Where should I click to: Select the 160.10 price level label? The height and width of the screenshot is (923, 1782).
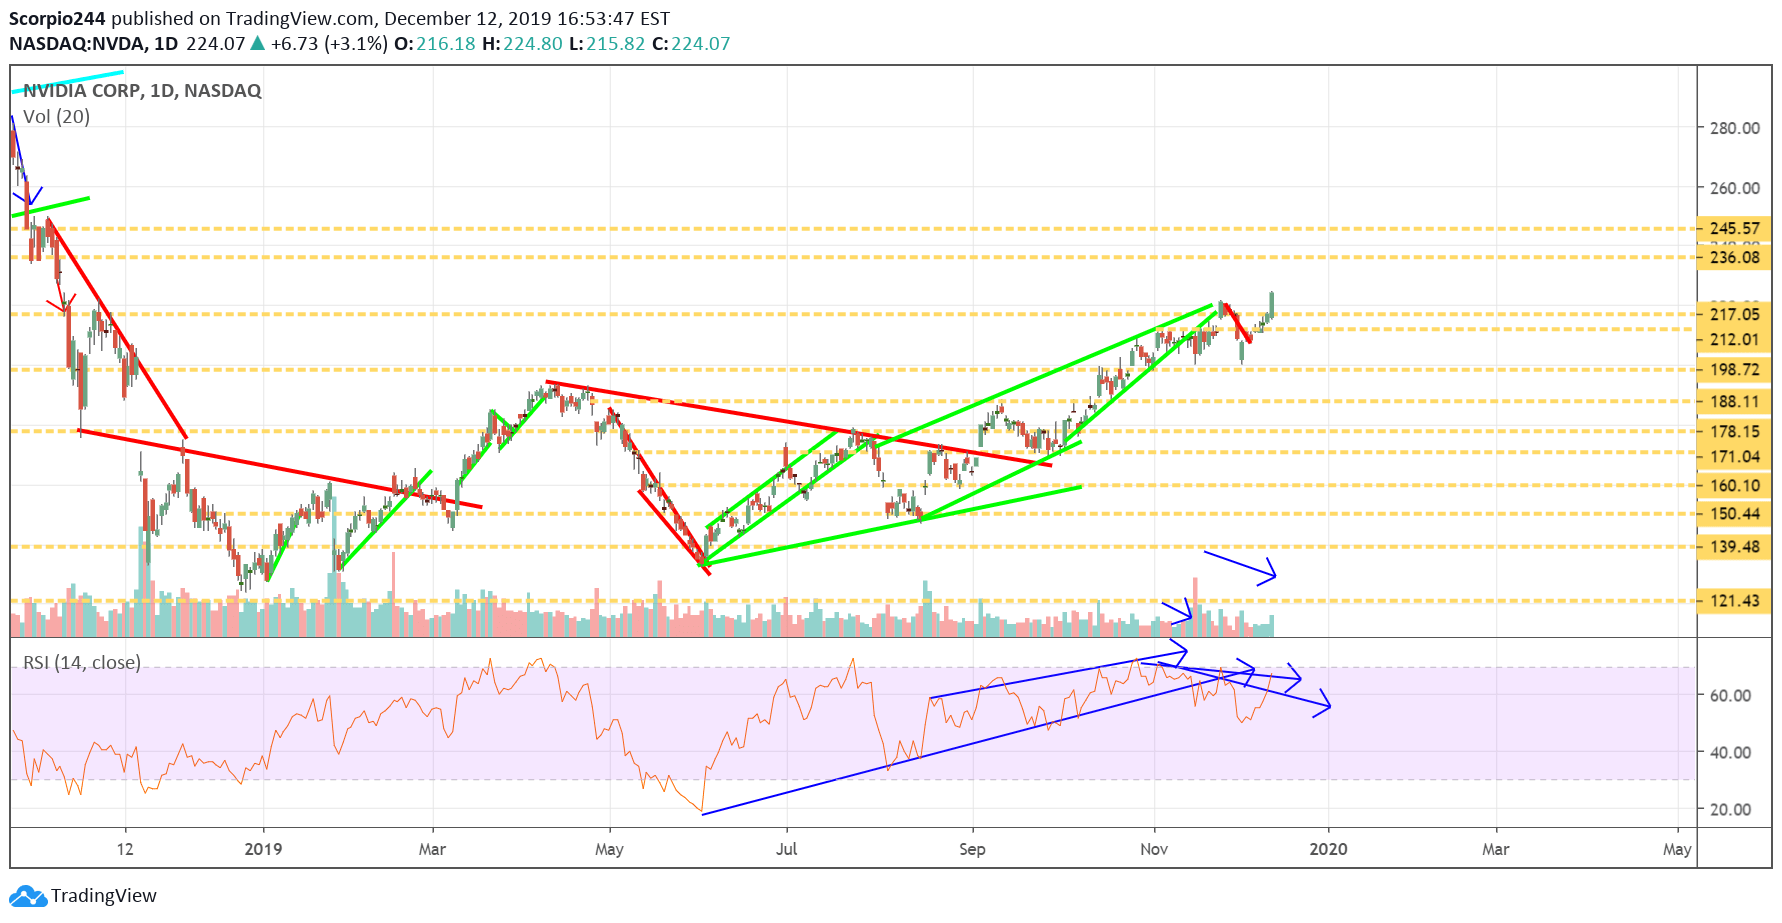1734,485
